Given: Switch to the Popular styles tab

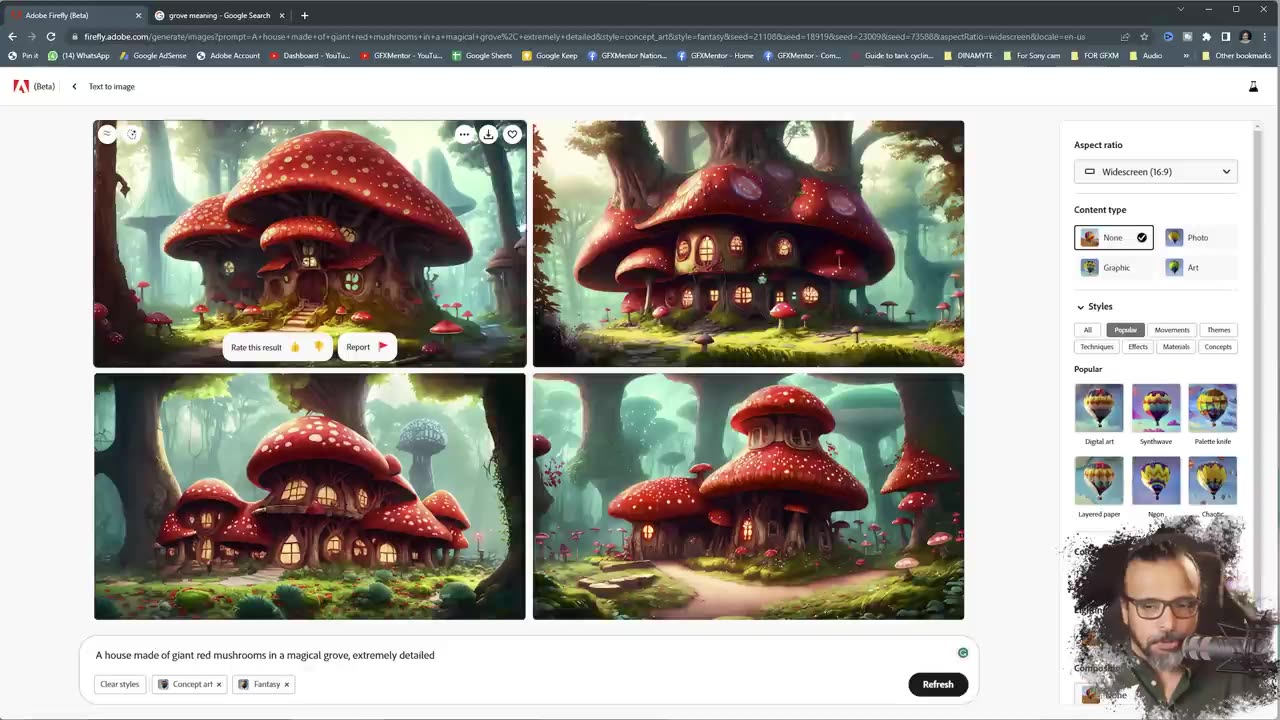Looking at the screenshot, I should point(1126,330).
